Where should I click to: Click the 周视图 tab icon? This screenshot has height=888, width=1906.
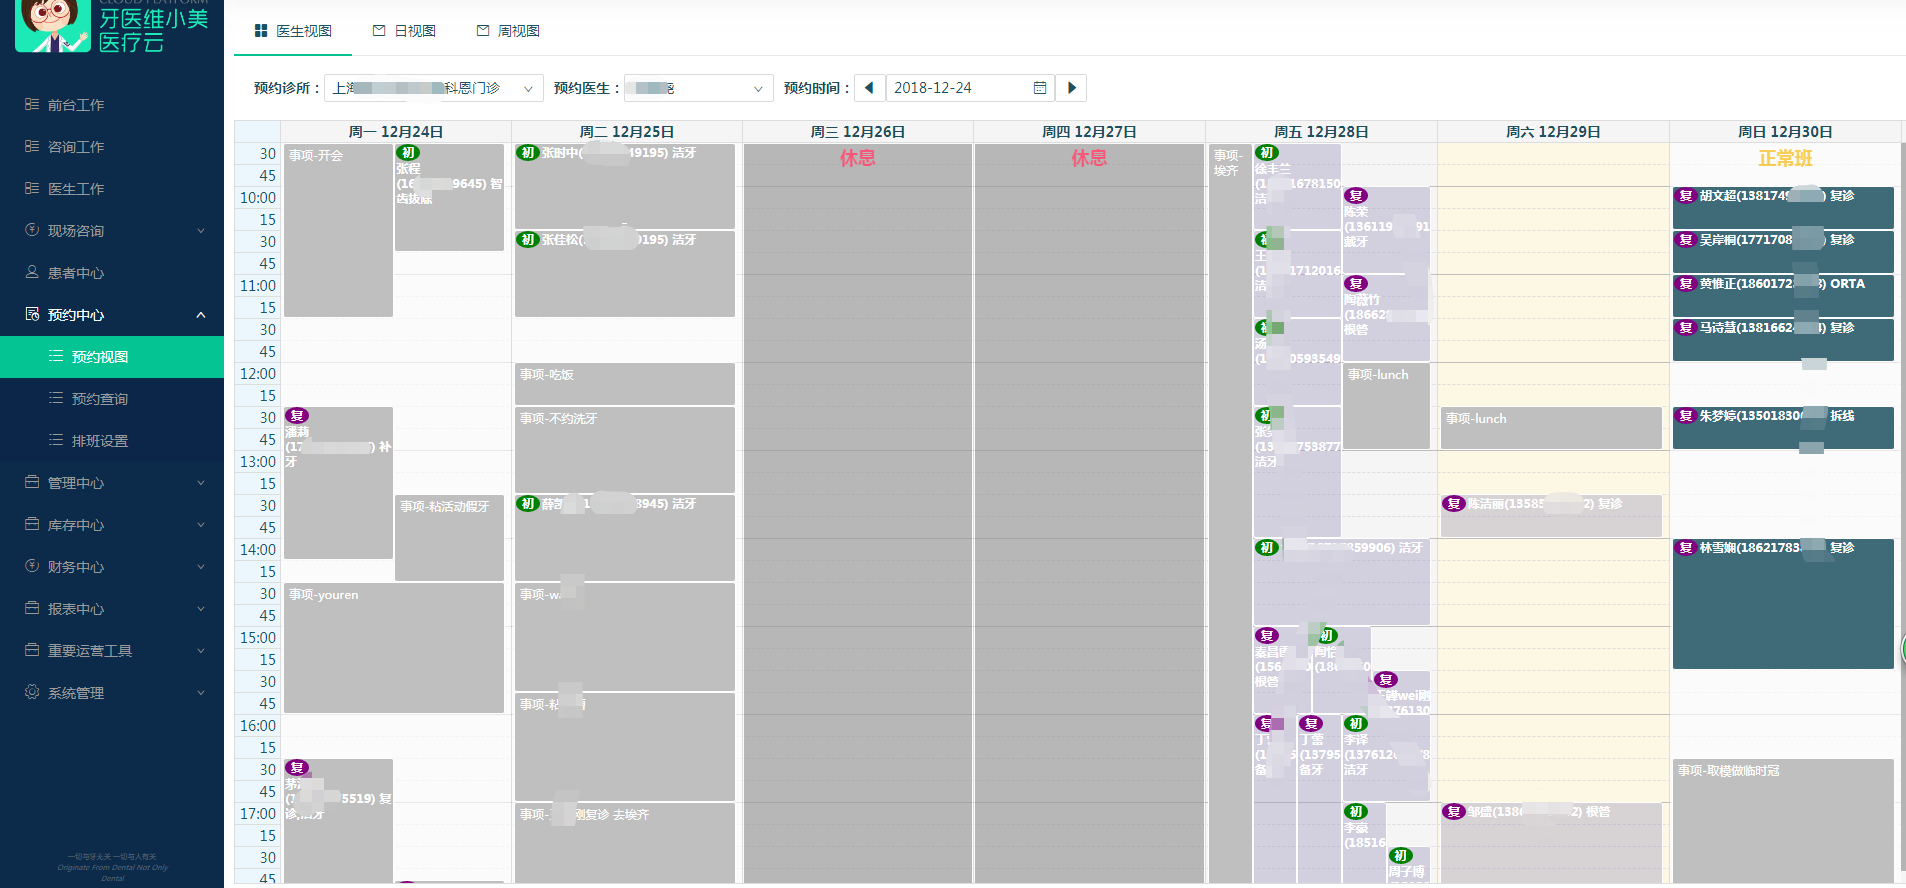pyautogui.click(x=483, y=31)
